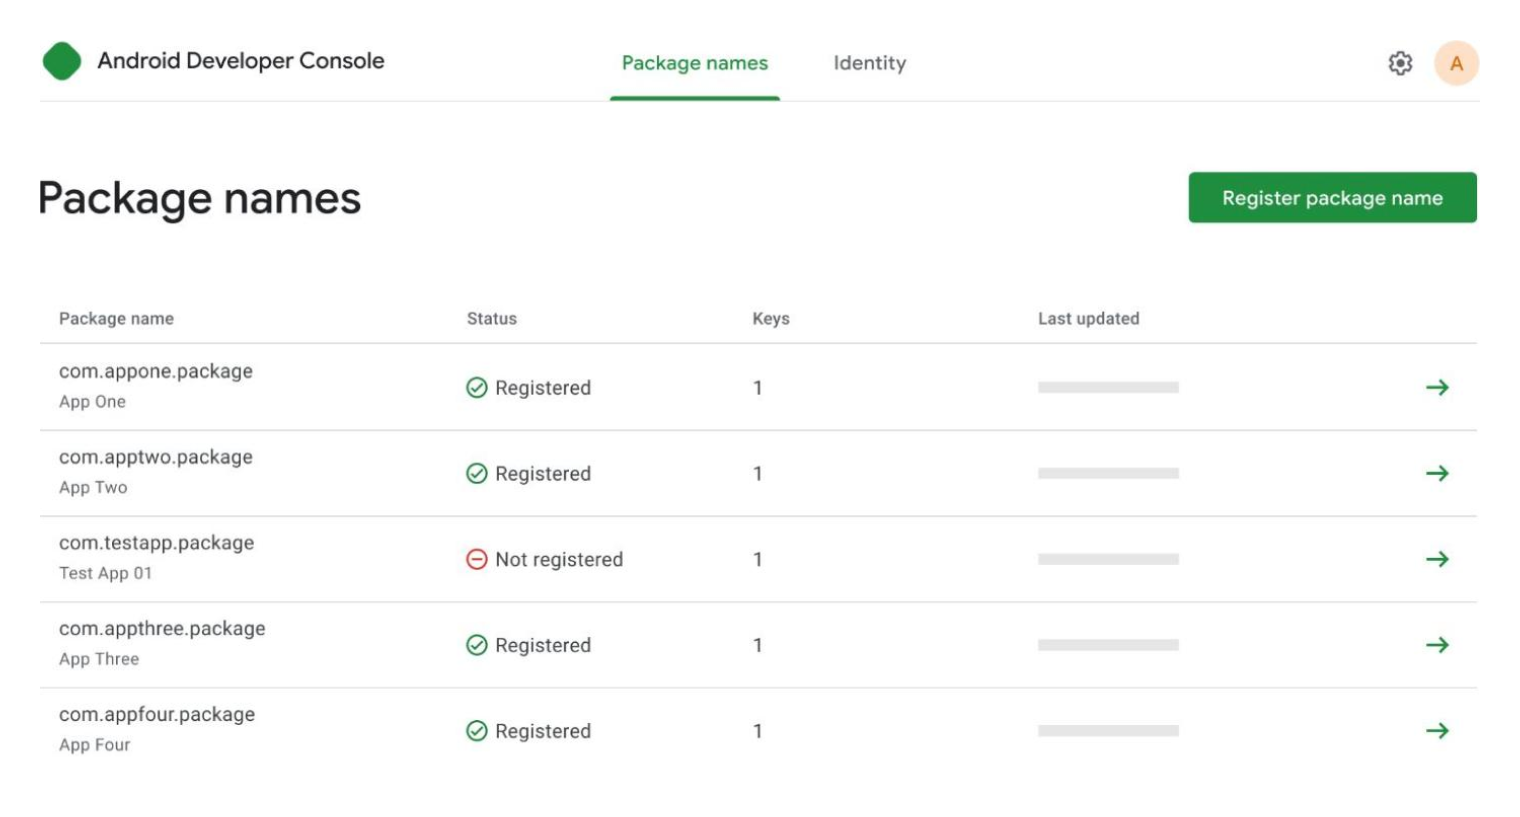Select the com.appfour.package entry
This screenshot has width=1520, height=817.
[157, 715]
